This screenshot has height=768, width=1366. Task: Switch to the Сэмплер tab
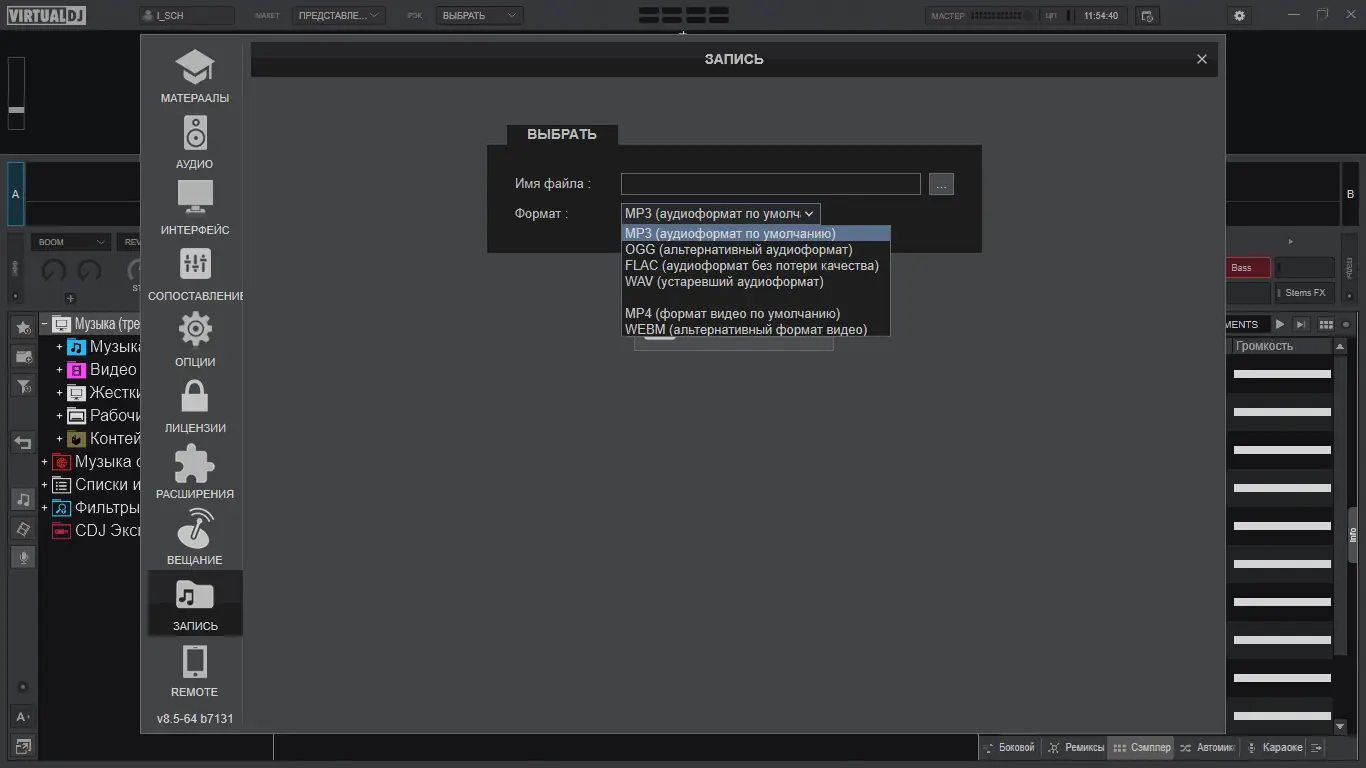tap(1141, 747)
